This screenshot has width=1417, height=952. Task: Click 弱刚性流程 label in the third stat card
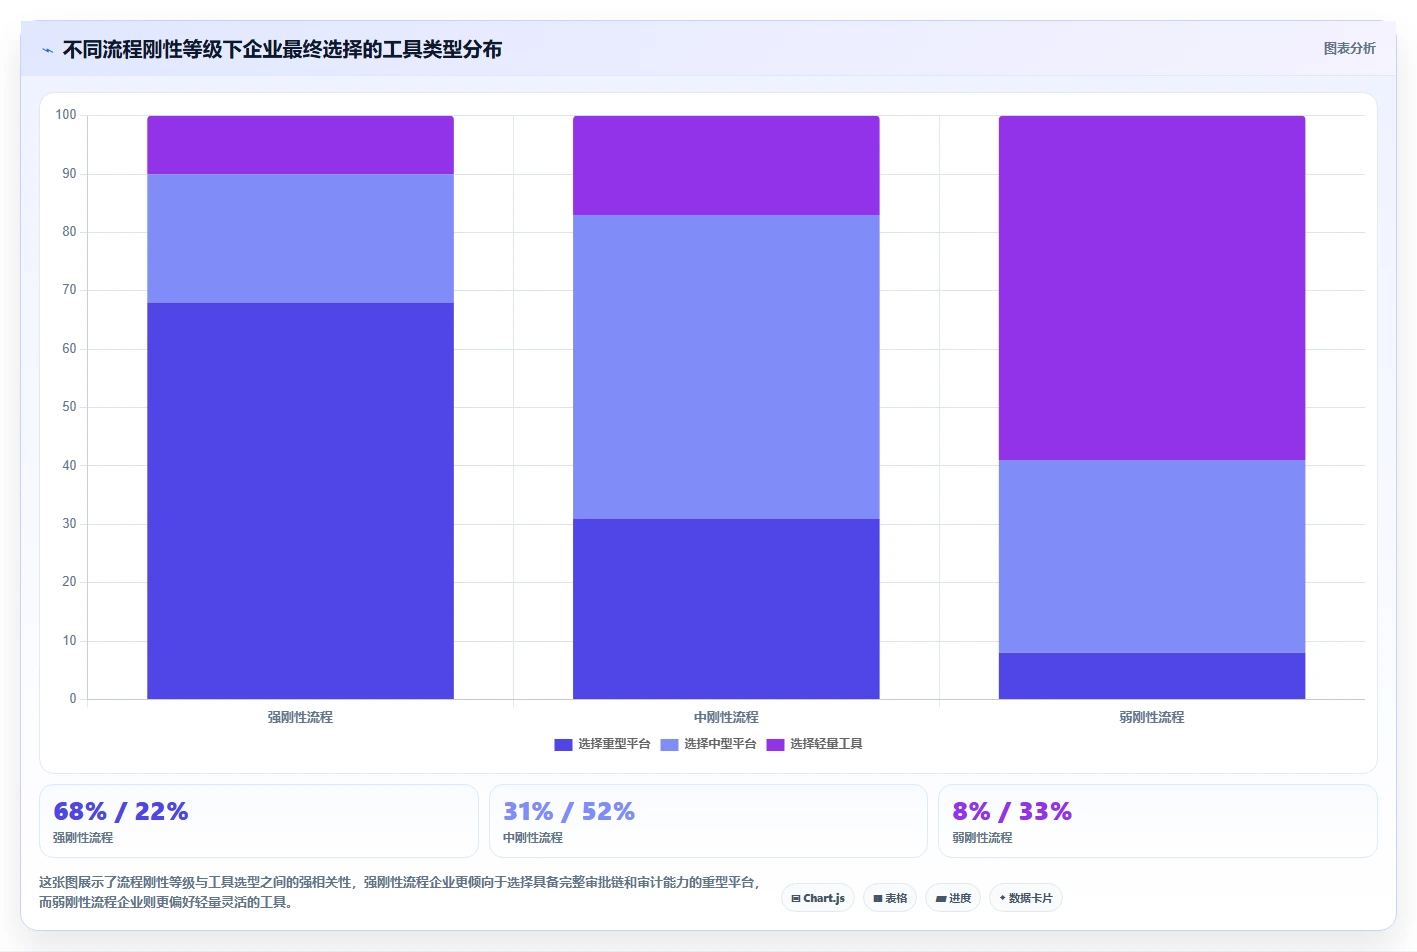[x=982, y=838]
